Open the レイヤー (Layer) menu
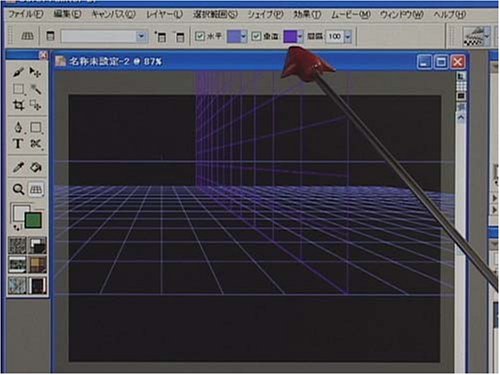The height and width of the screenshot is (375, 500). tap(165, 14)
